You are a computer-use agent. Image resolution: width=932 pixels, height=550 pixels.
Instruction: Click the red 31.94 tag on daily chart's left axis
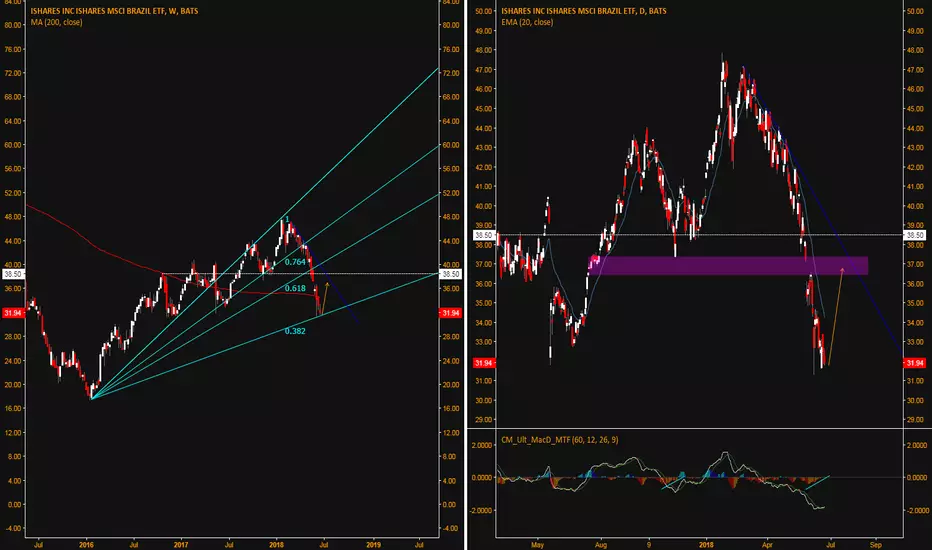(483, 363)
